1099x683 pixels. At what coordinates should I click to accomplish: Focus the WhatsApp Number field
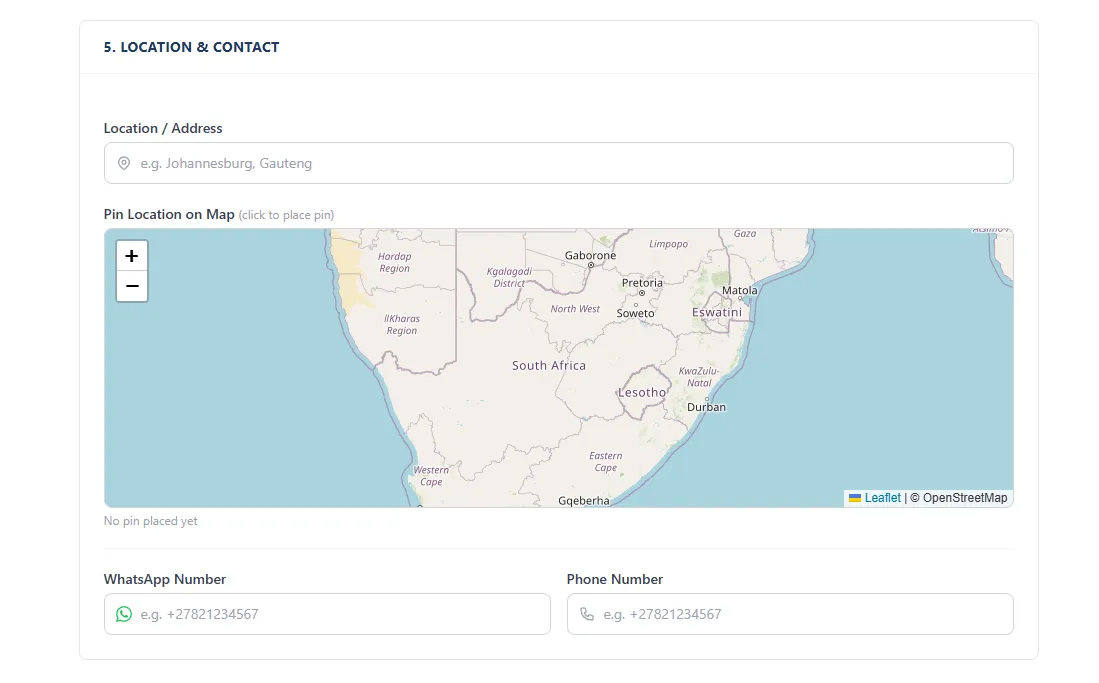coord(340,614)
